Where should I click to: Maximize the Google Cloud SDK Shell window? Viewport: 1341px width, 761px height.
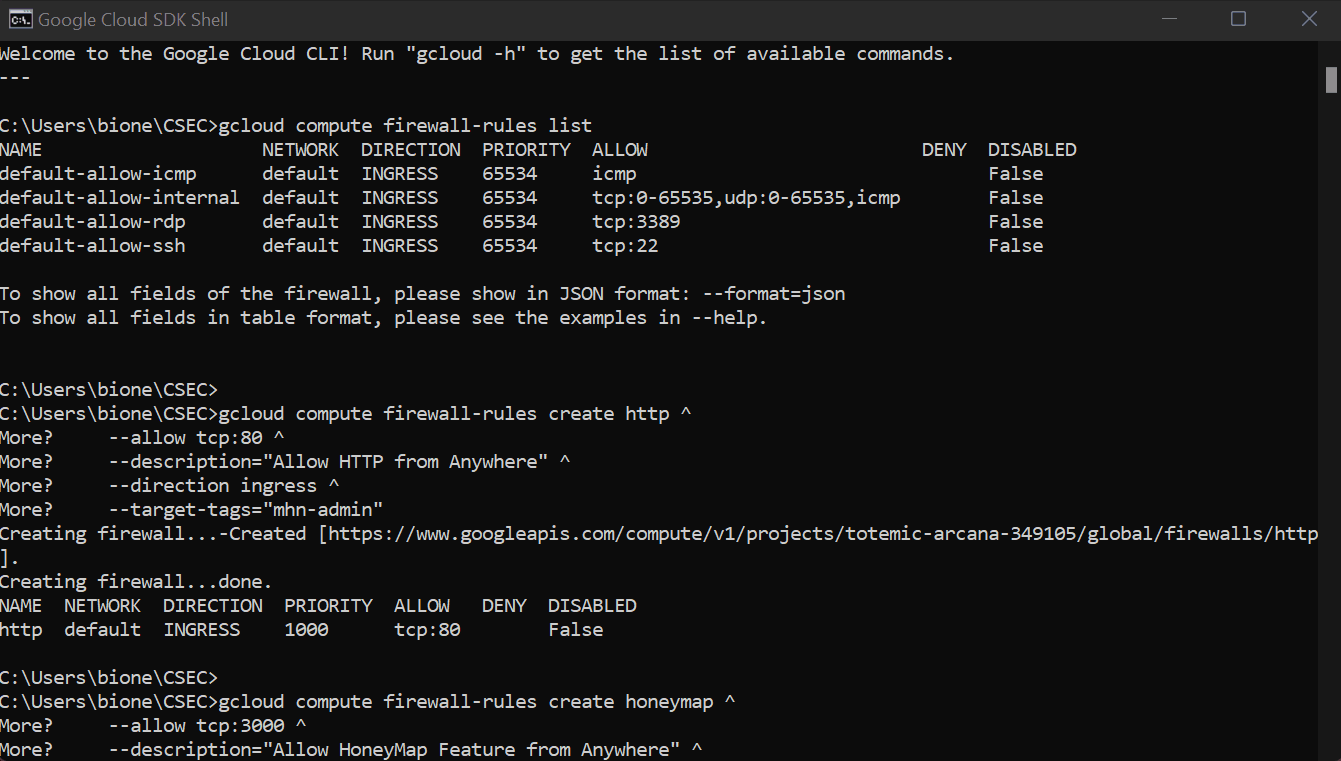(1238, 19)
